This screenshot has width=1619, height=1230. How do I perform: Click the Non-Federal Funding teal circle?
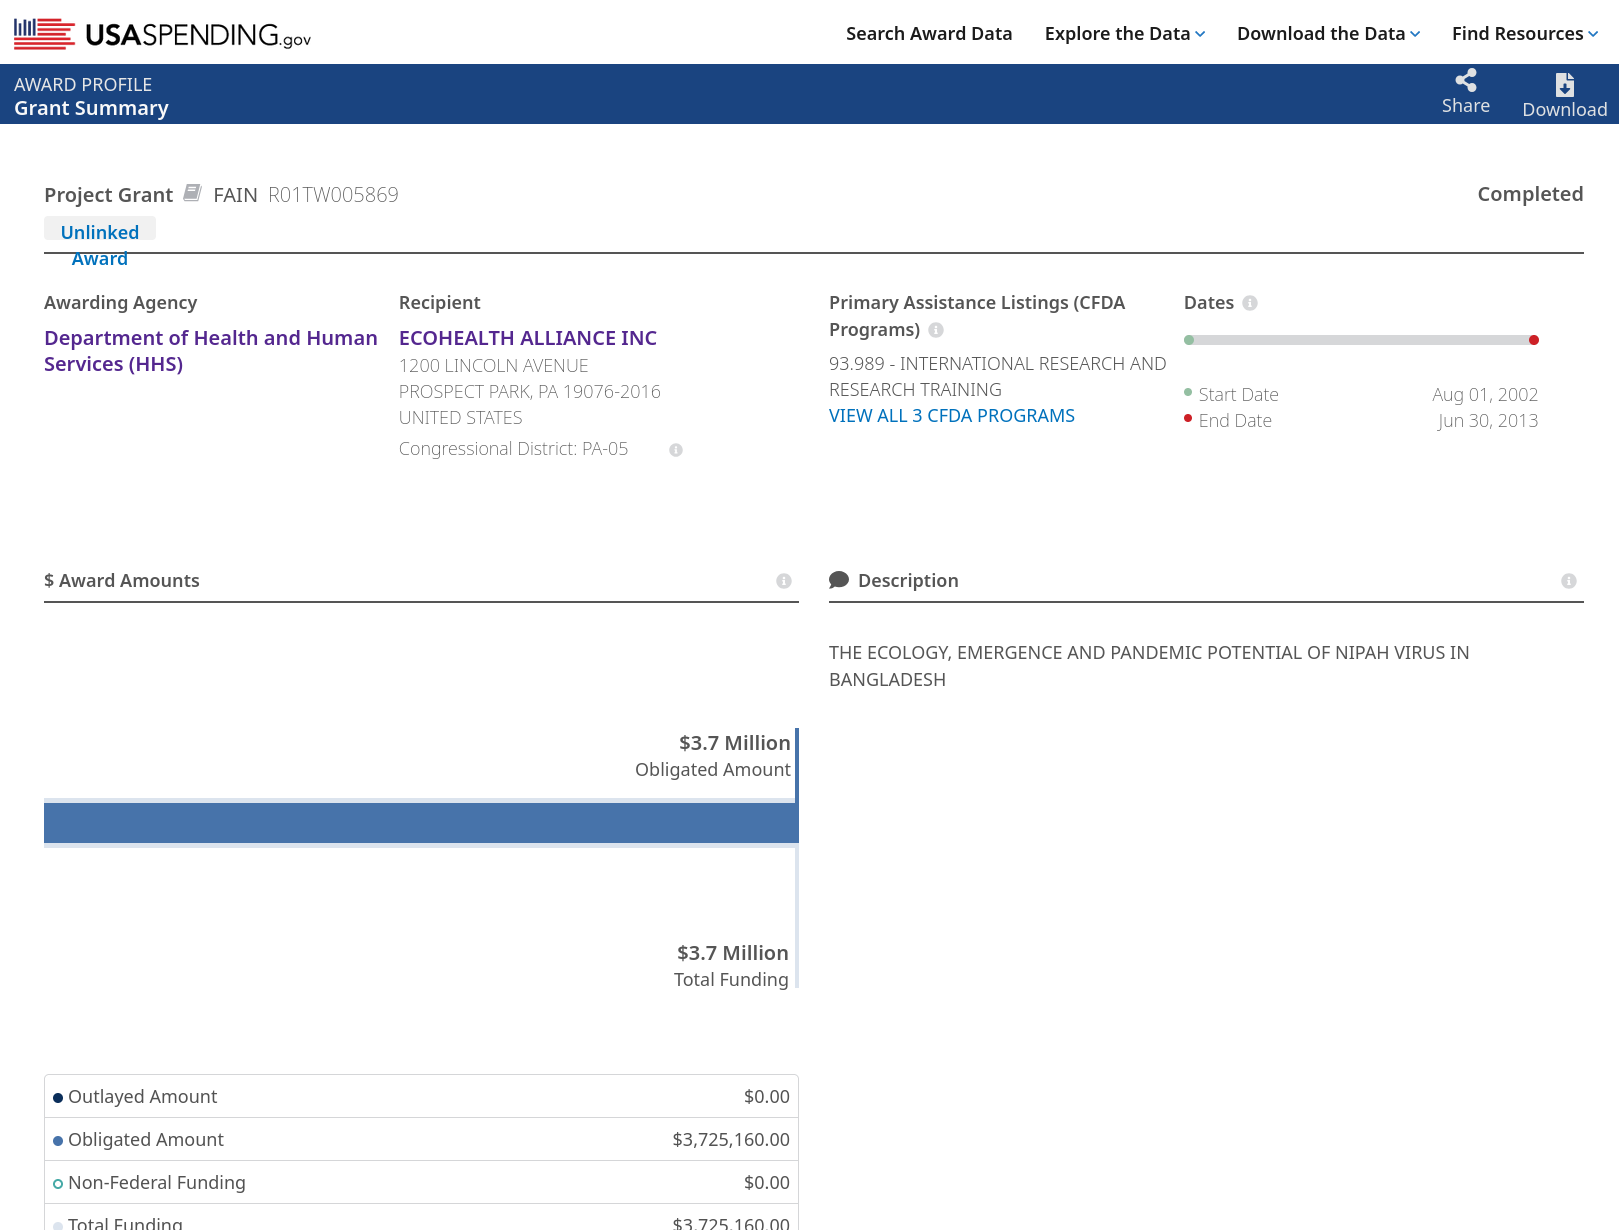point(58,1184)
